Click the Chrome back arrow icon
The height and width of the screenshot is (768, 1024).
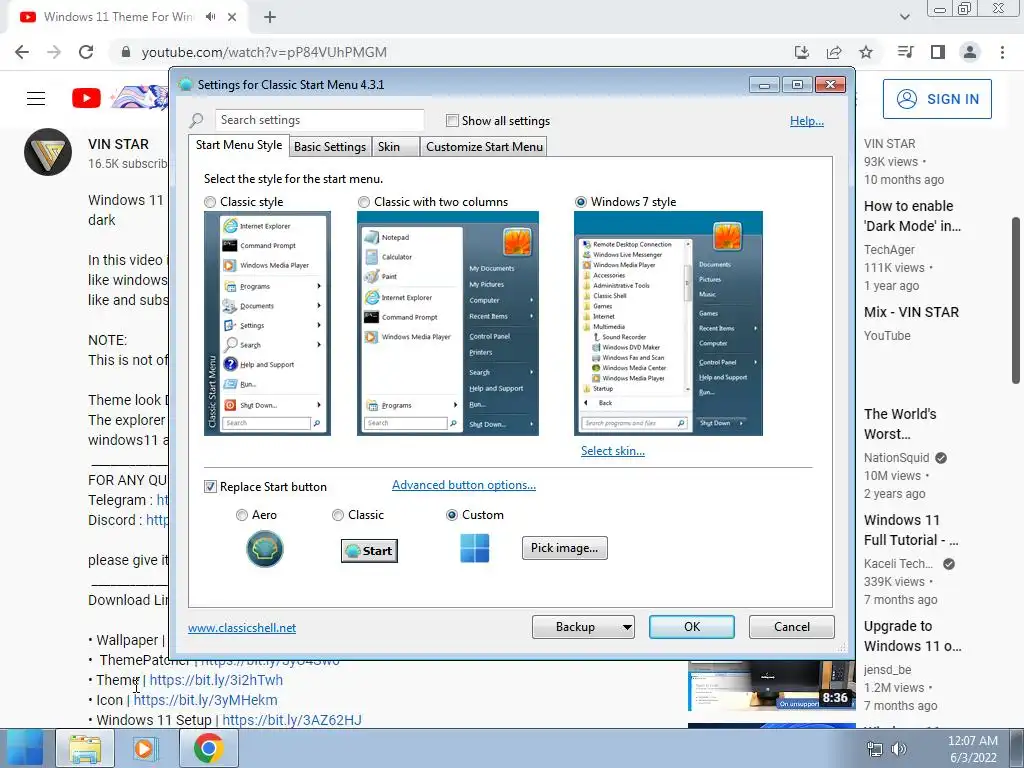22,52
